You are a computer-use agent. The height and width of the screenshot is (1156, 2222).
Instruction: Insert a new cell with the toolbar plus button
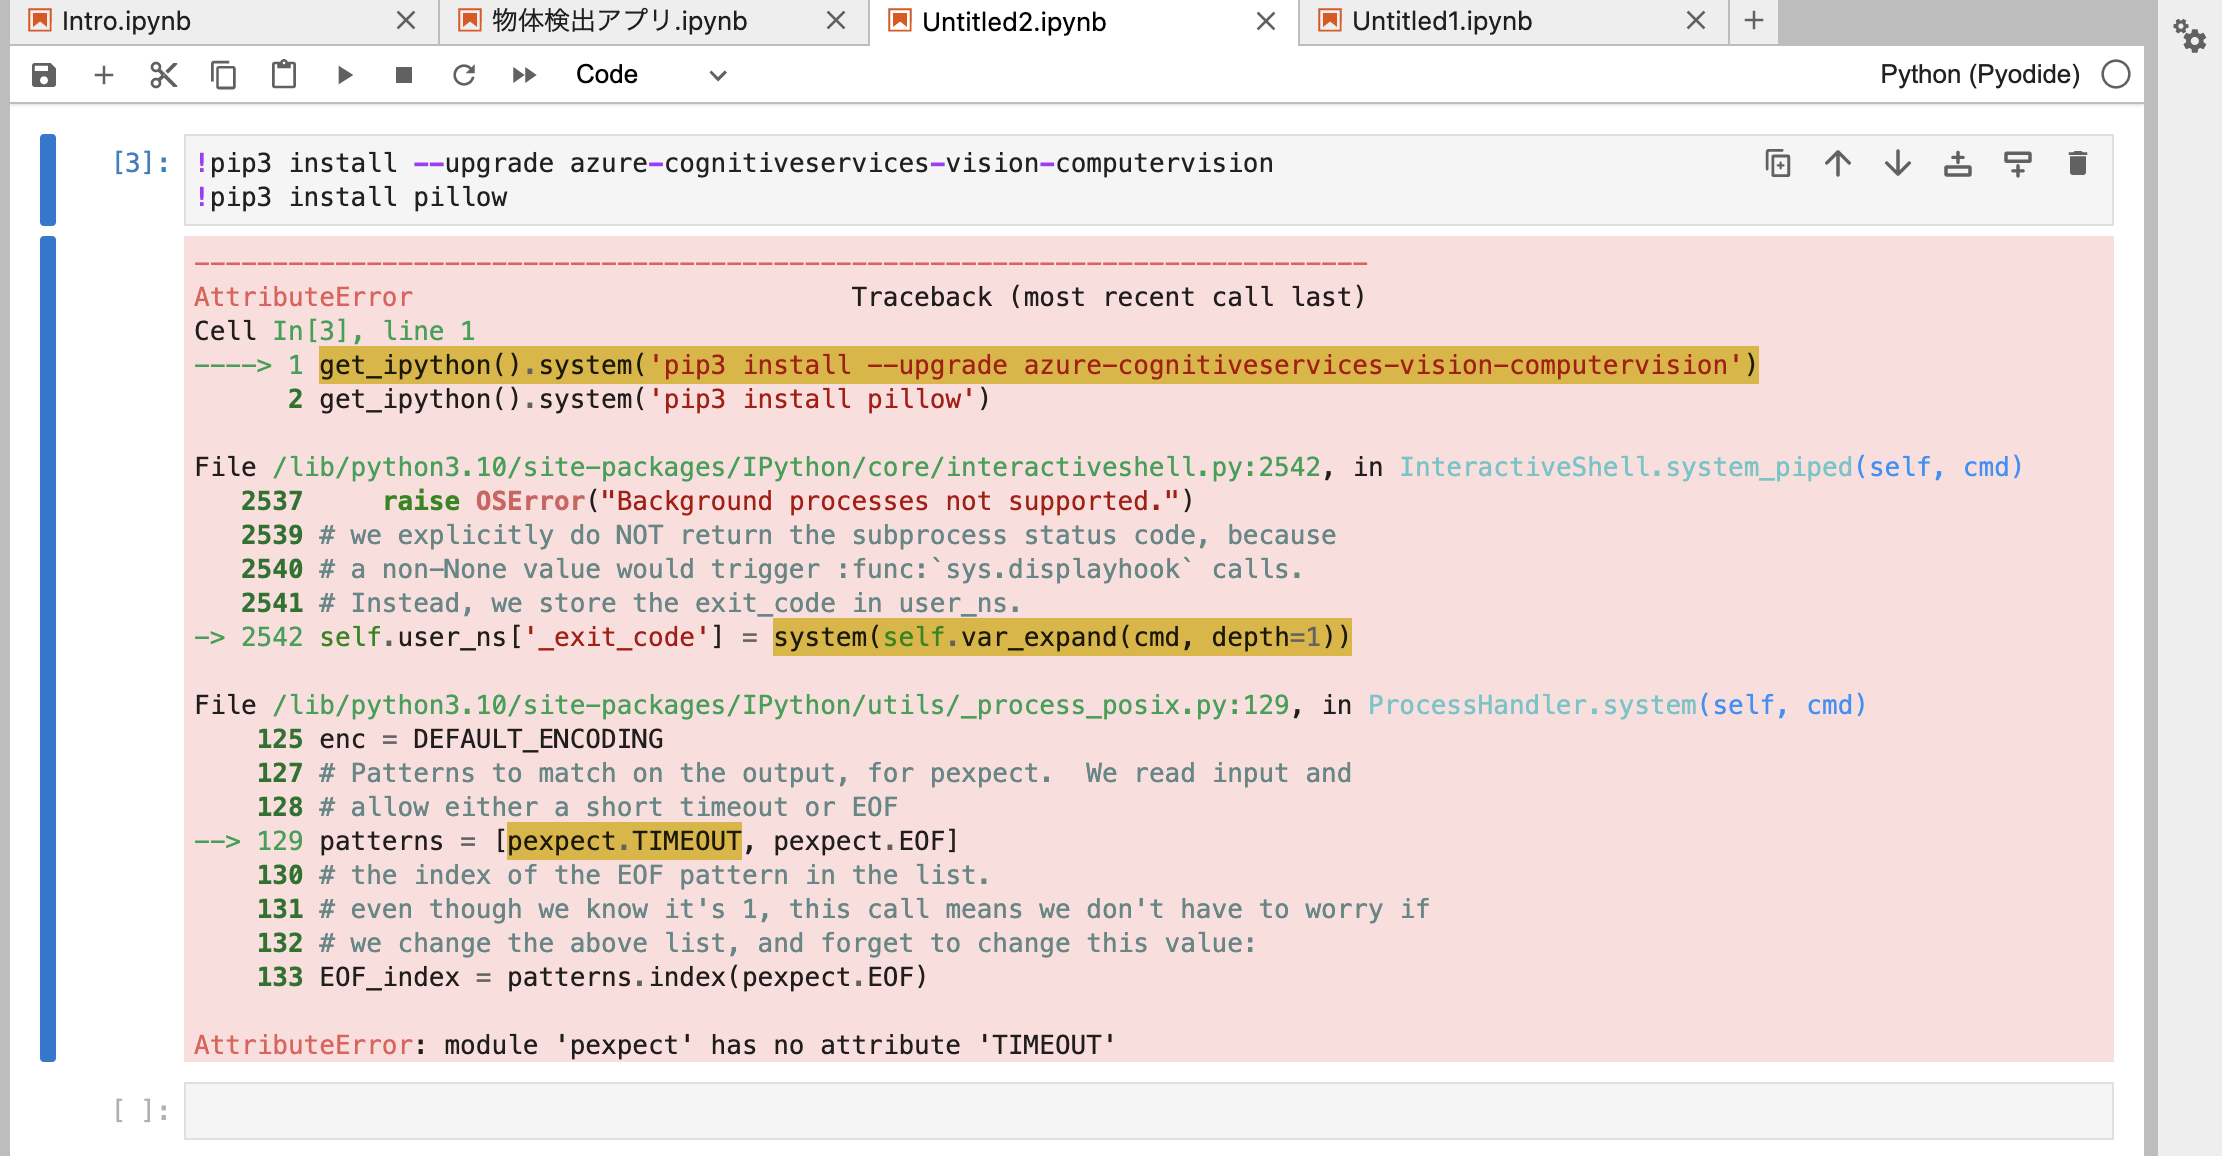tap(103, 74)
